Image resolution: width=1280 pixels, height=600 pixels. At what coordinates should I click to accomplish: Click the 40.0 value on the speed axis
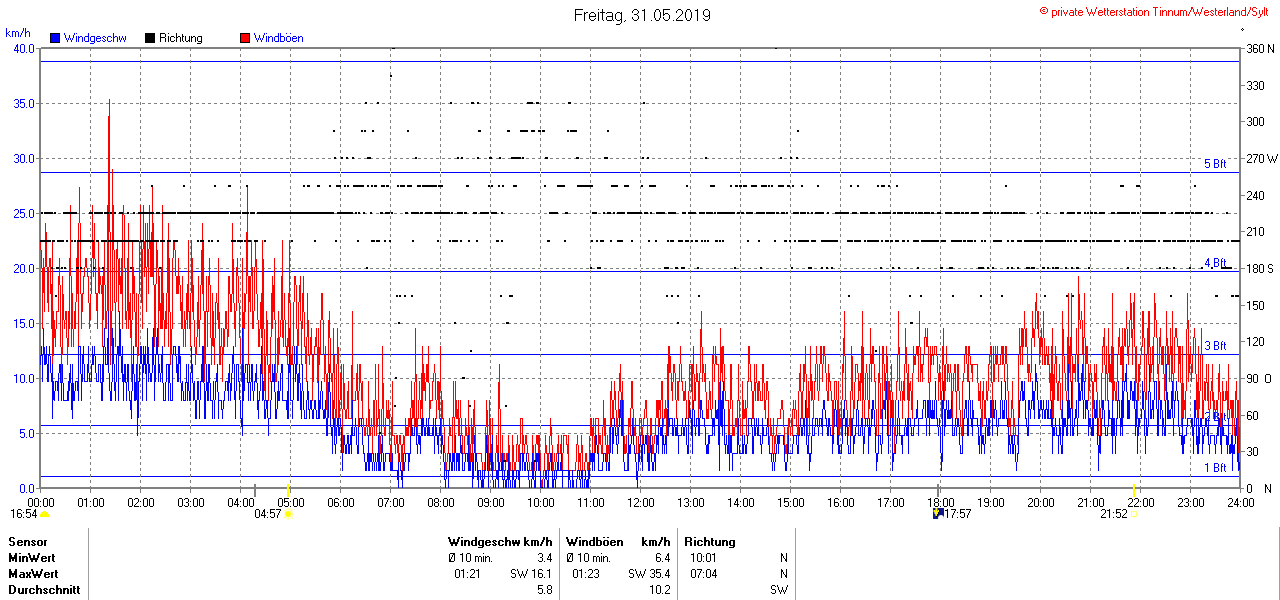coord(24,48)
